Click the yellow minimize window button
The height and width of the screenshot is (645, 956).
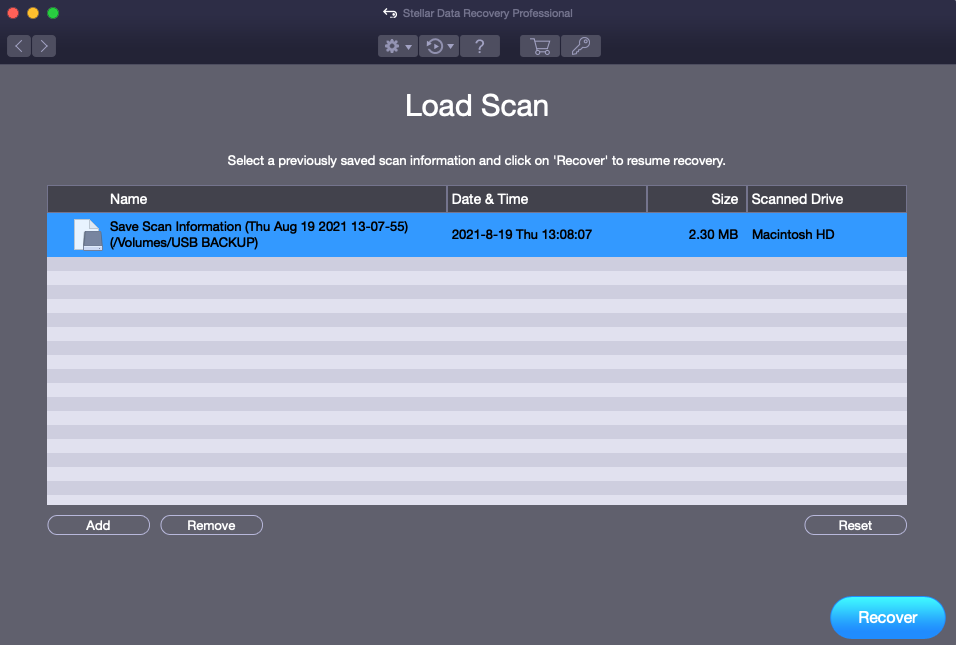(x=33, y=13)
